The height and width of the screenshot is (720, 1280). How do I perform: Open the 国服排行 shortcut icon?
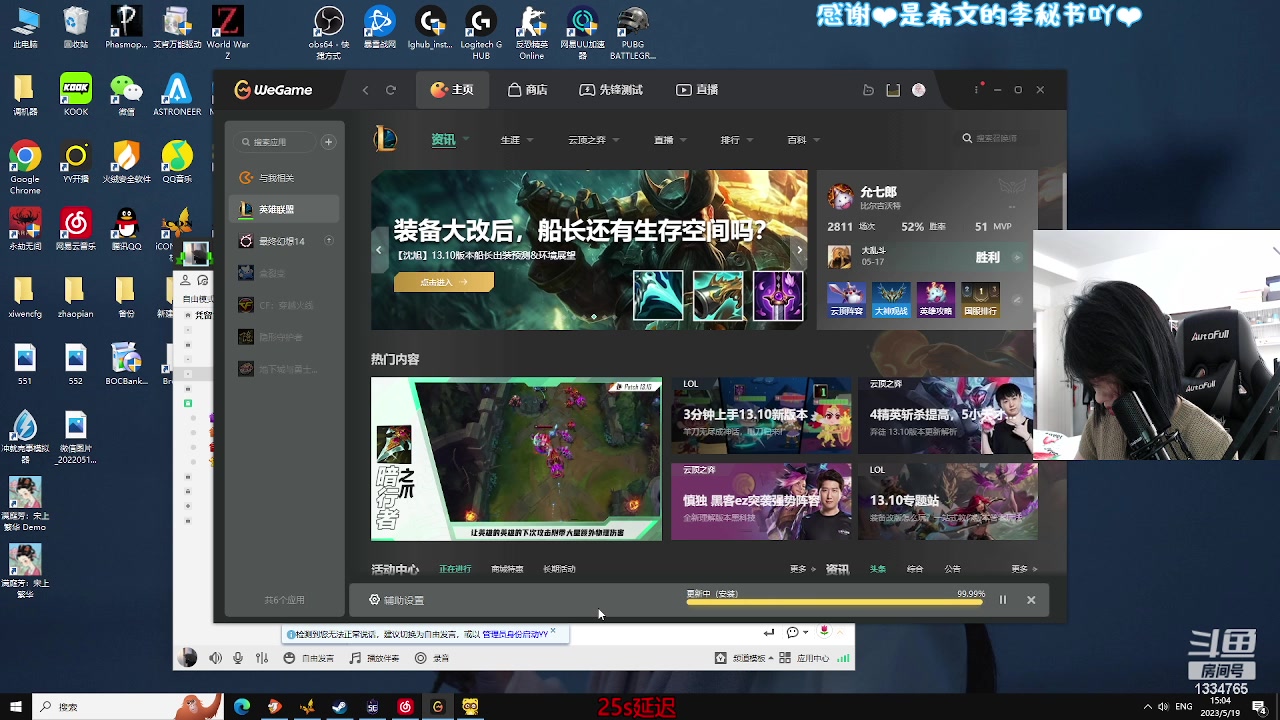980,299
